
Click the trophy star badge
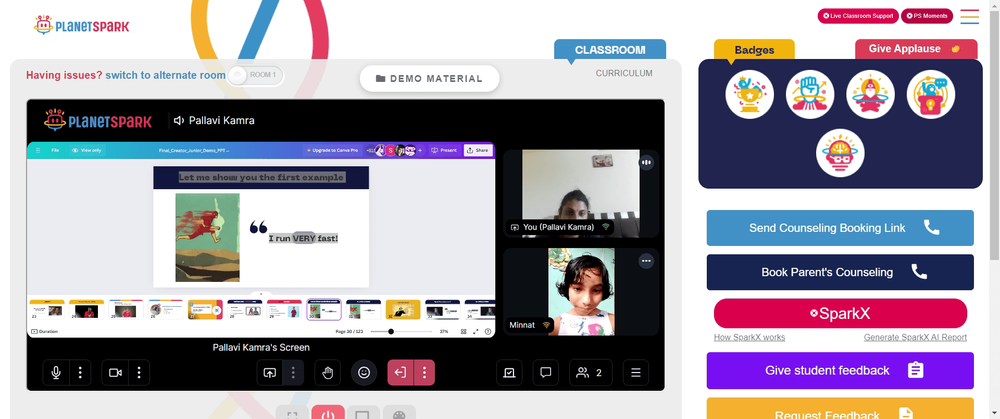point(749,94)
